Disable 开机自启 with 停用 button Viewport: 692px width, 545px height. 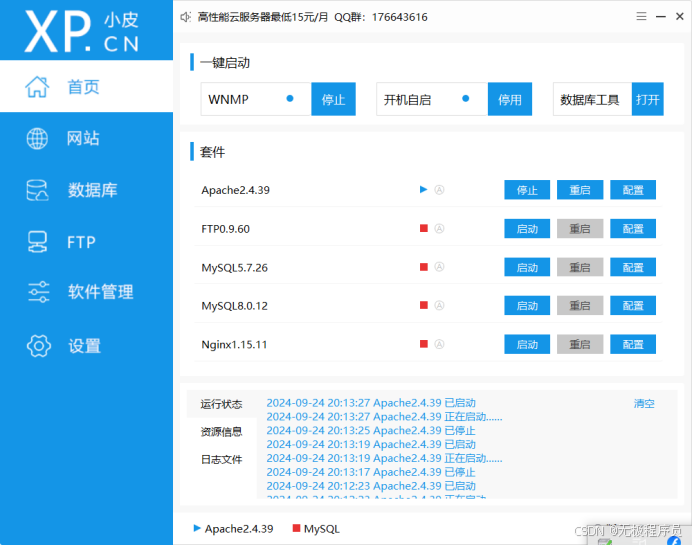pos(510,99)
